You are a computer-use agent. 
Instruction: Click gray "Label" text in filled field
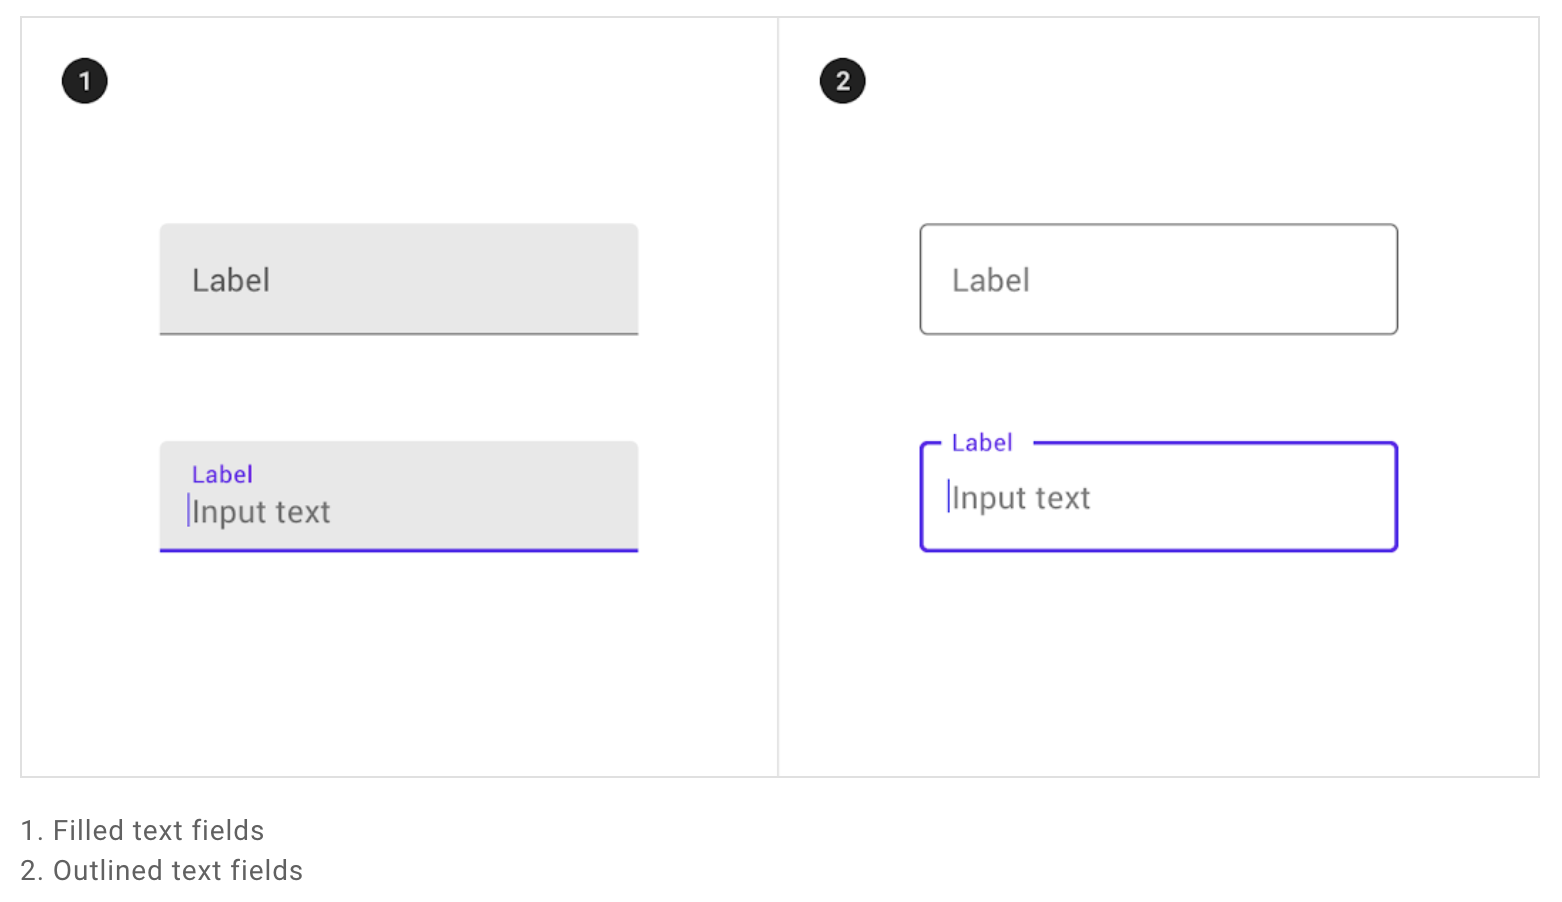tap(231, 281)
